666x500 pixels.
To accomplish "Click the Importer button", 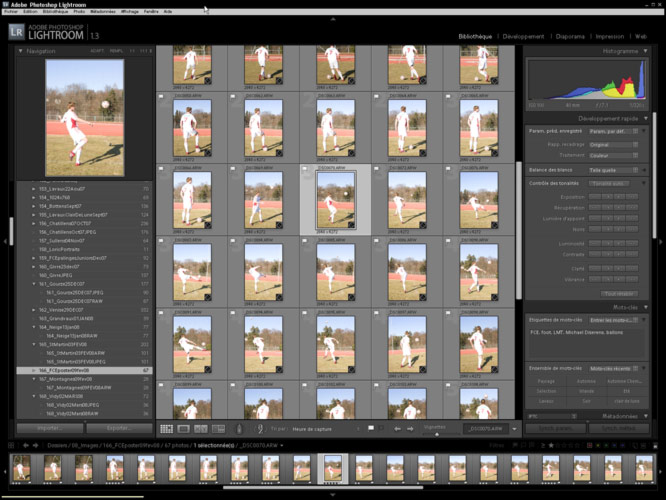I will pyautogui.click(x=48, y=427).
